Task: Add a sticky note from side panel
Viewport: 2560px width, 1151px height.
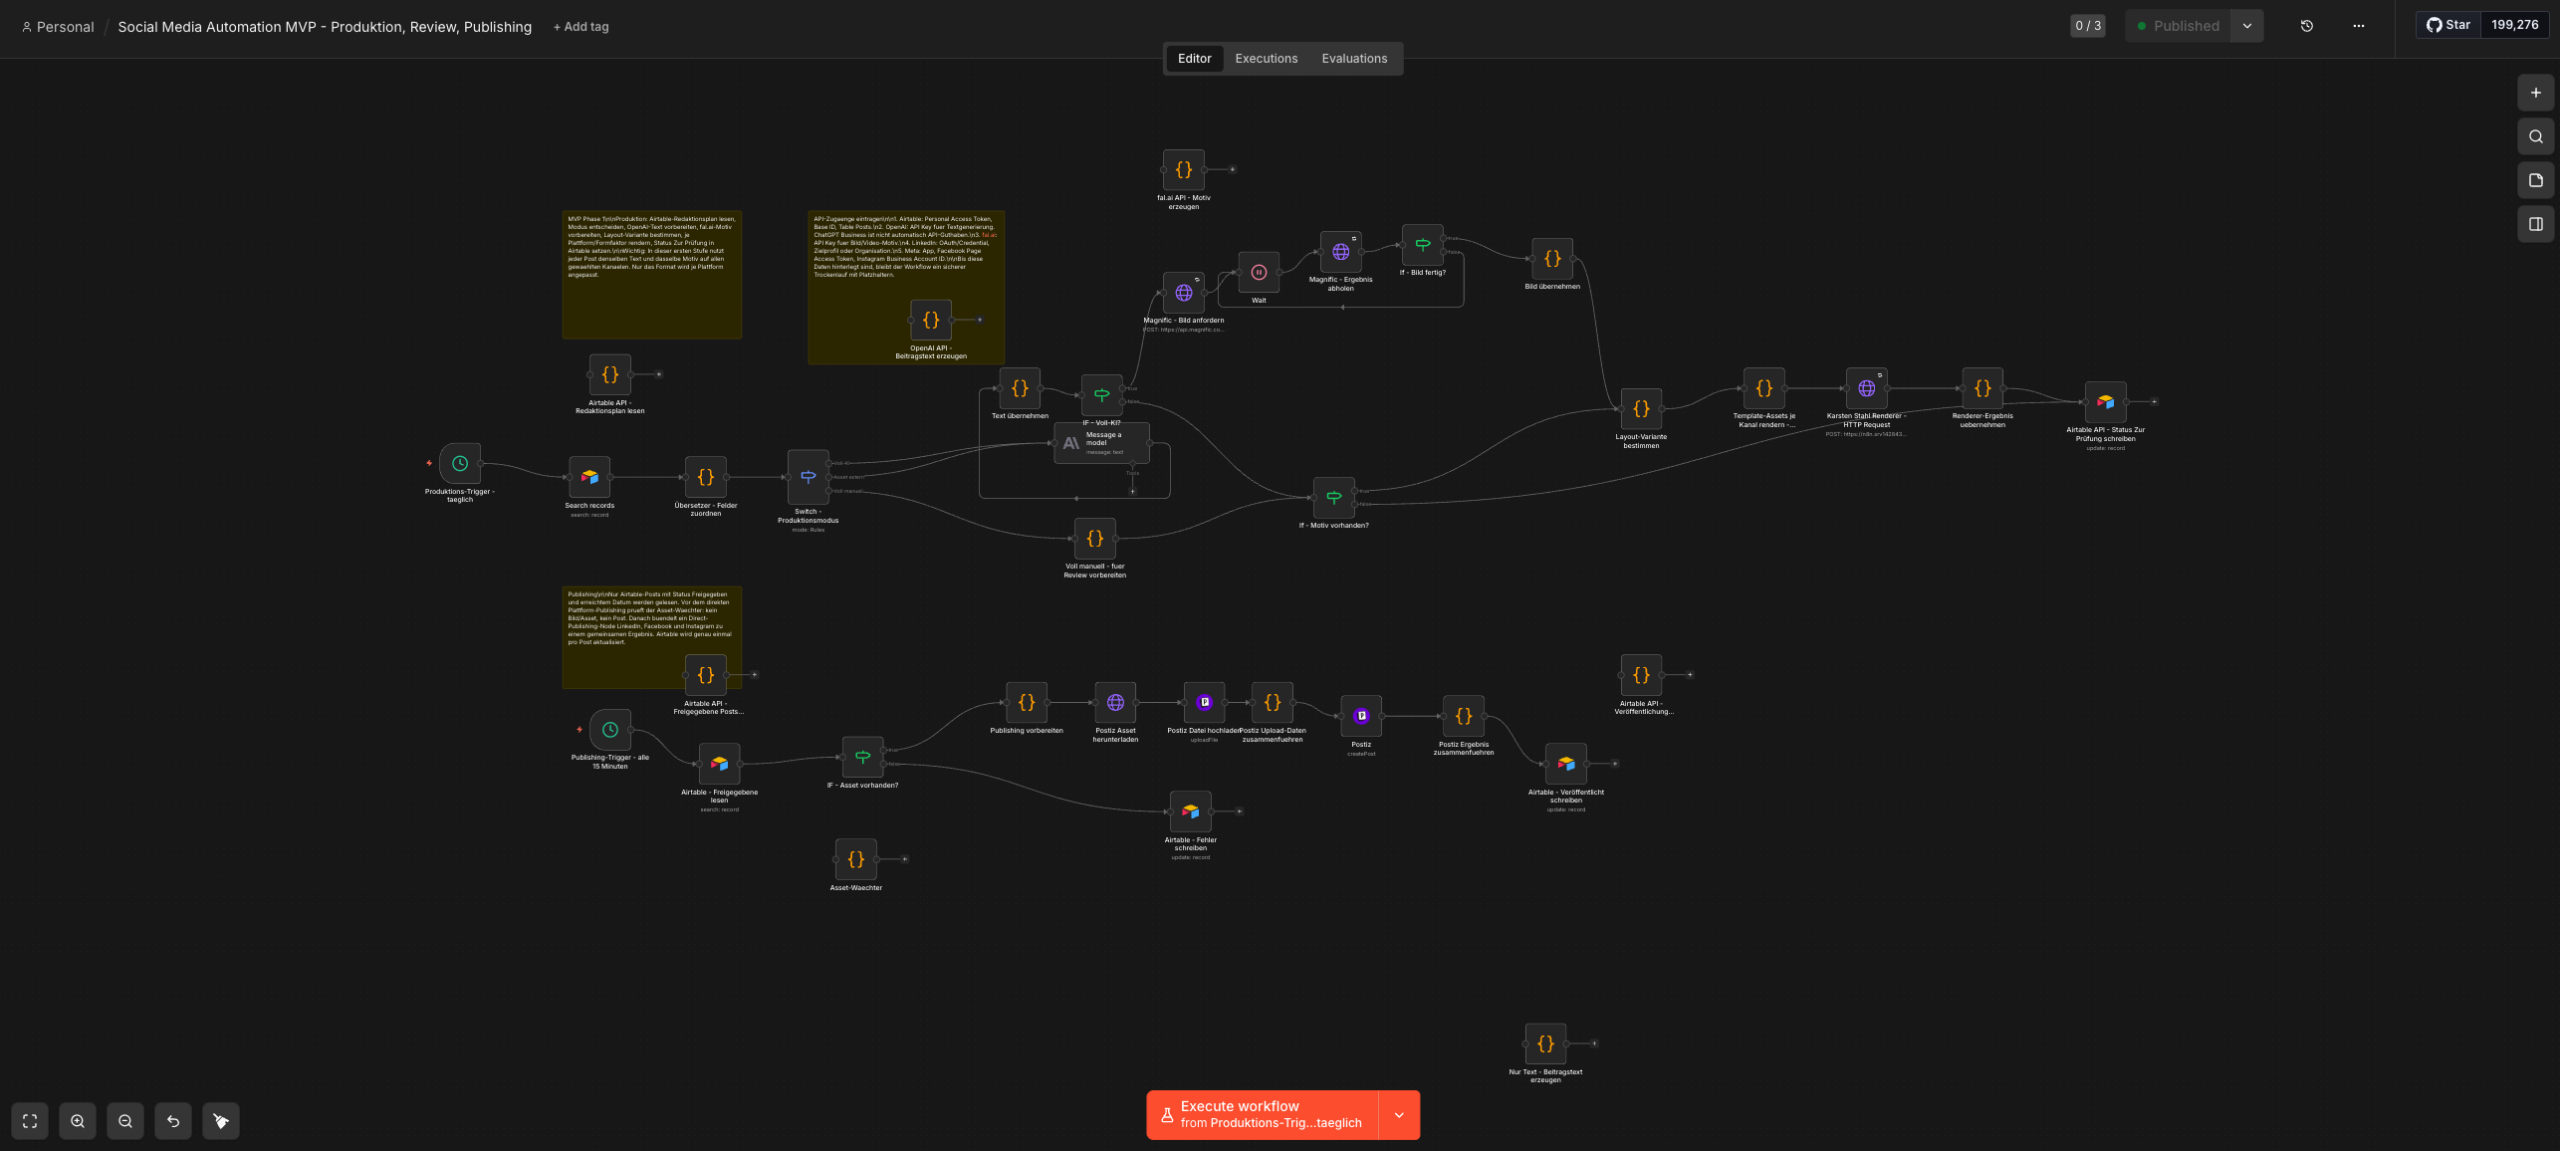Action: pyautogui.click(x=2536, y=181)
